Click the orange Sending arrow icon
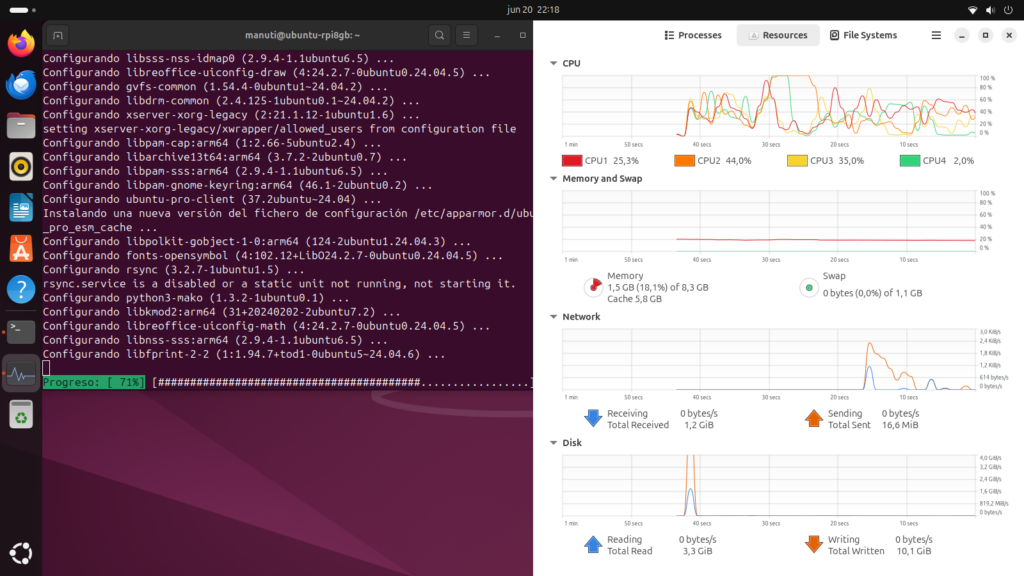1024x576 pixels. point(814,418)
